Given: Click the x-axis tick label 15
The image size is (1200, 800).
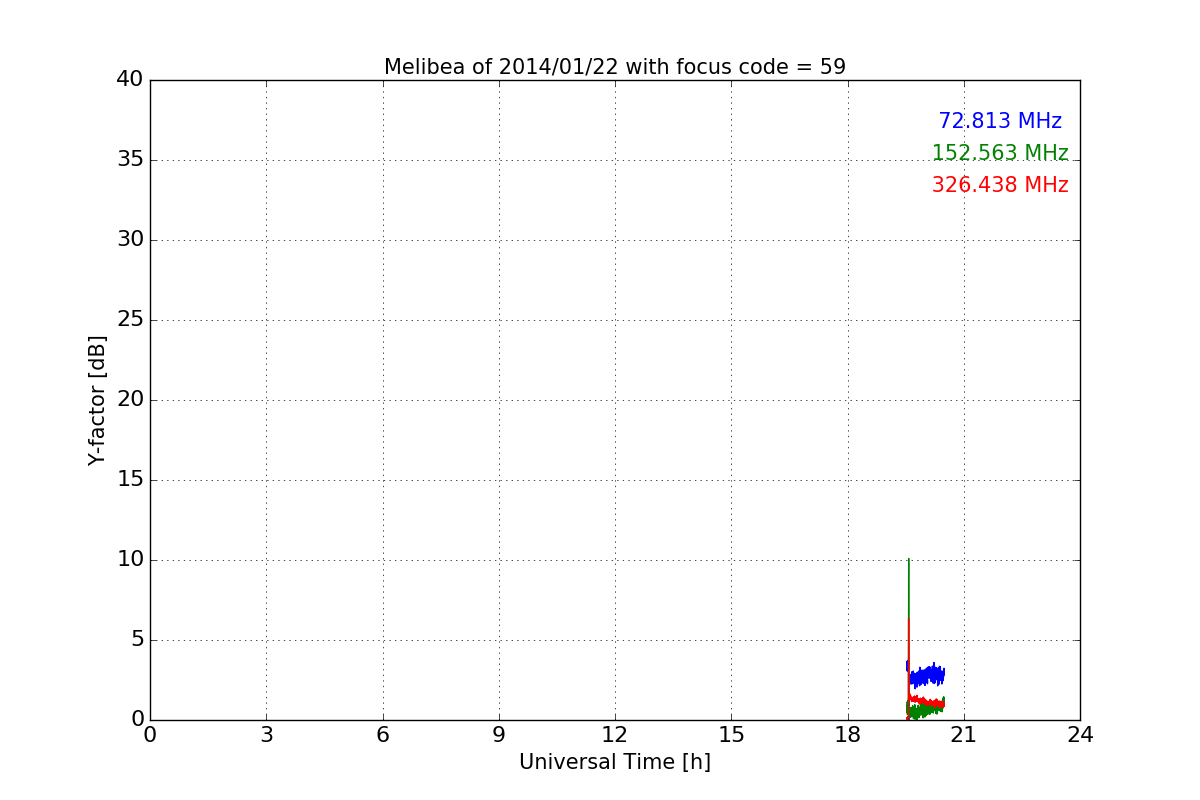Looking at the screenshot, I should point(731,735).
